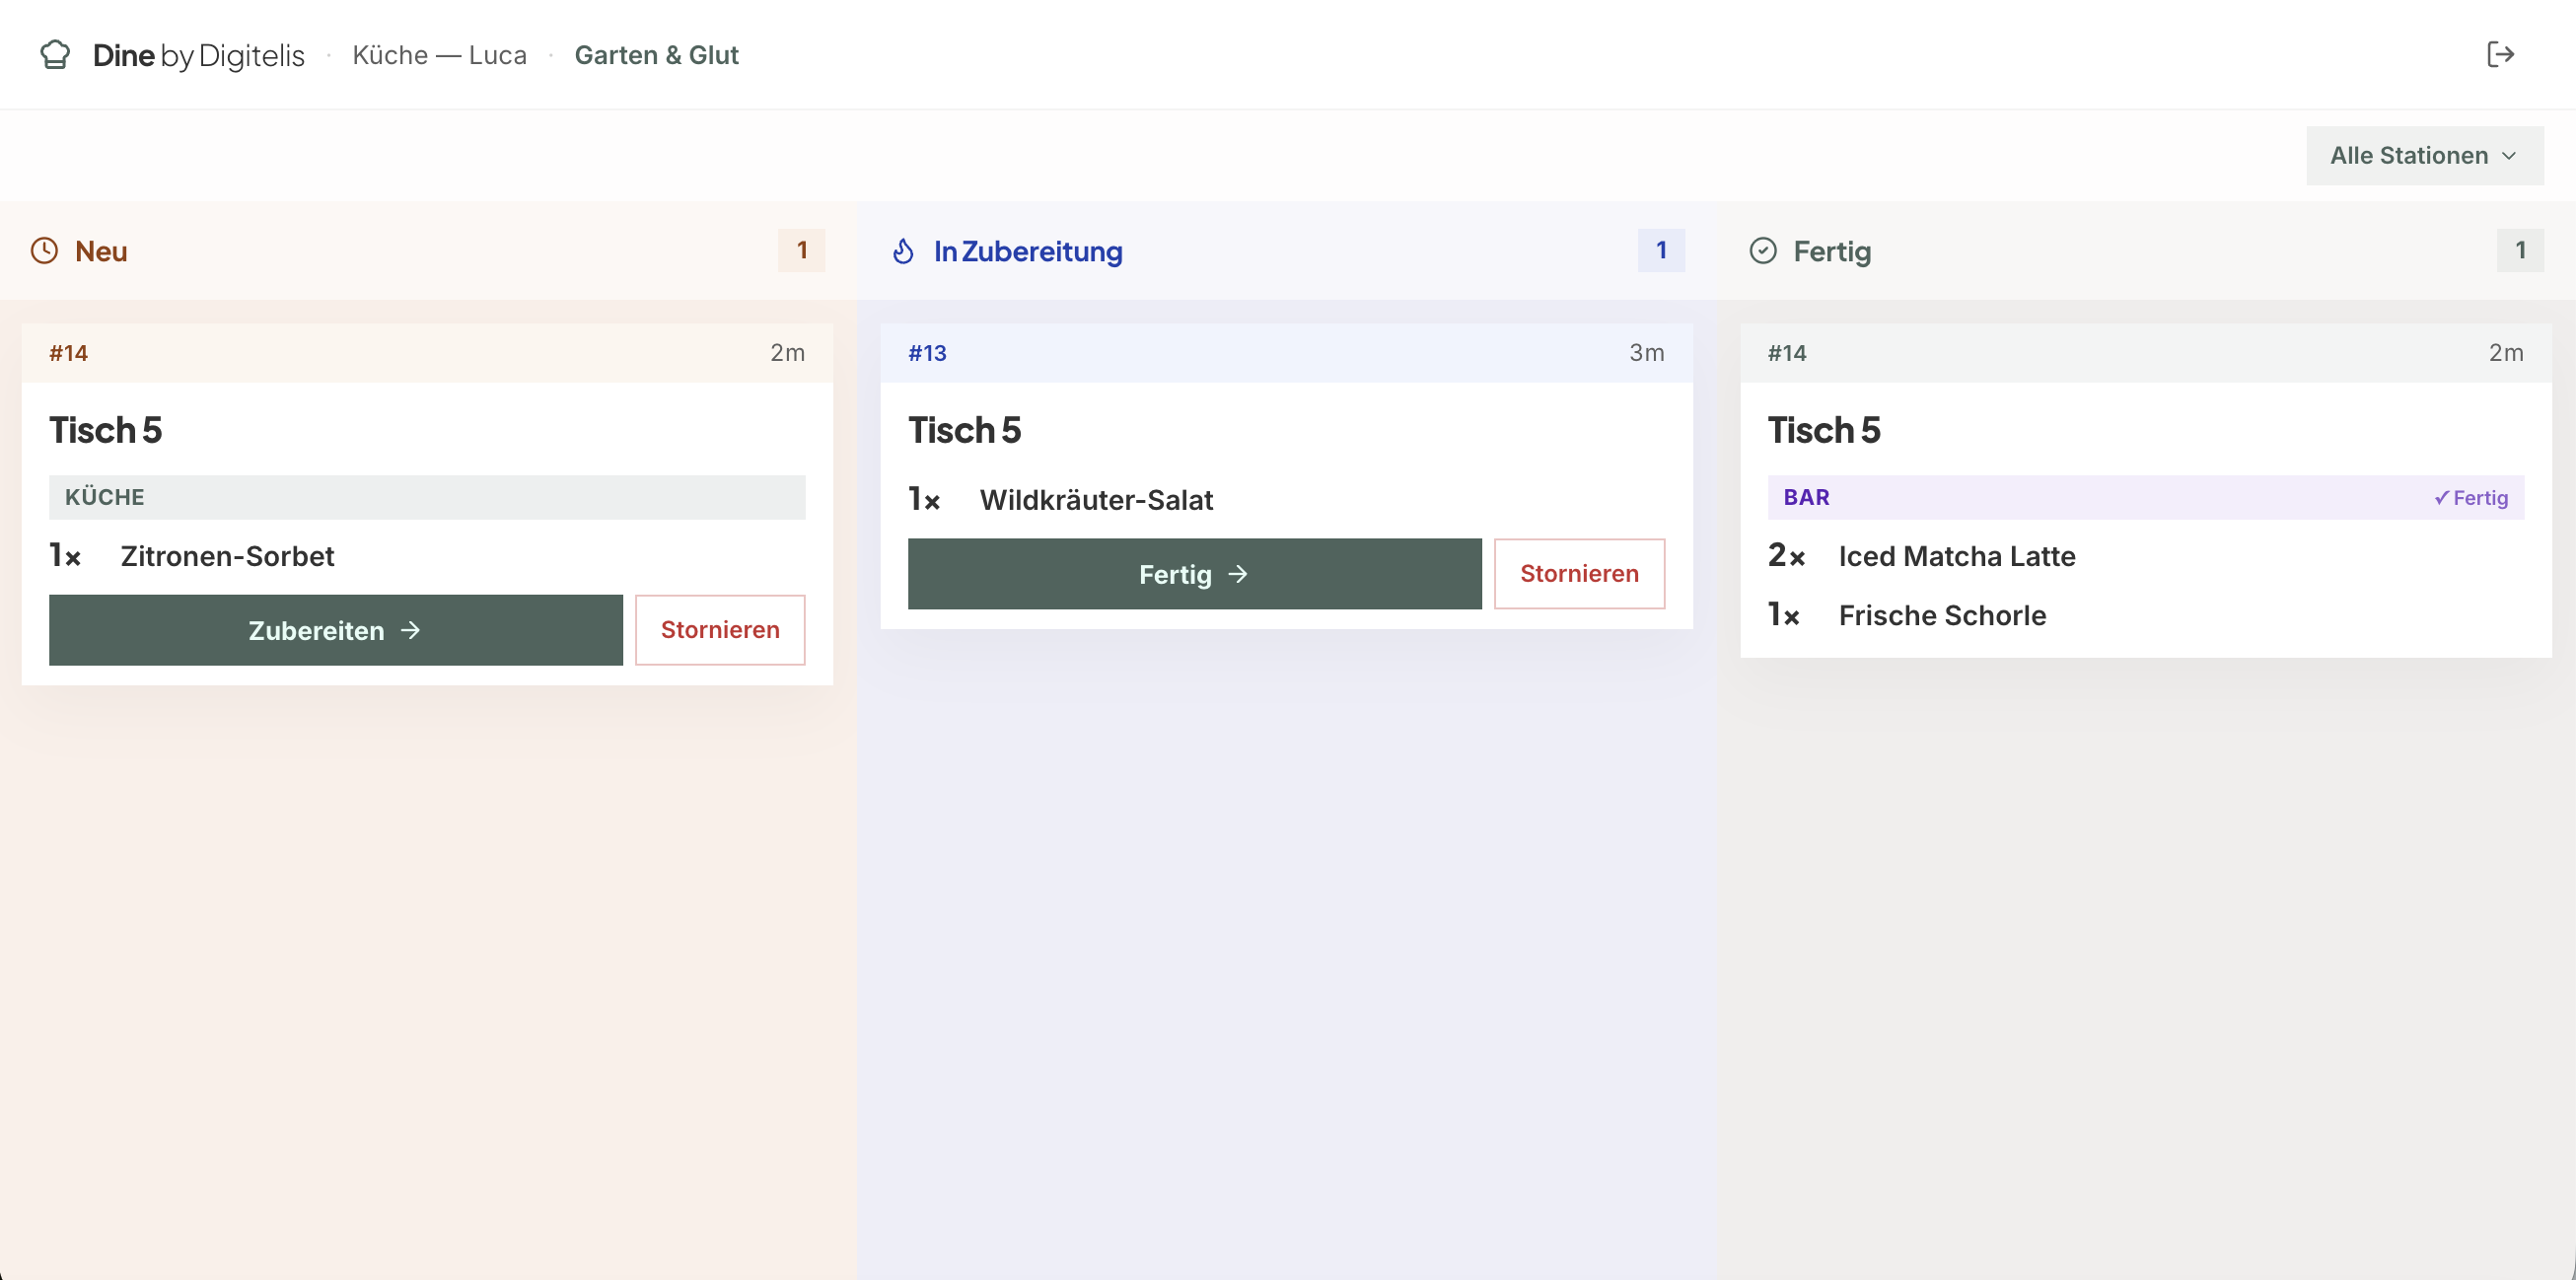The image size is (2576, 1280).
Task: Click the Neu column count badge
Action: coord(801,250)
